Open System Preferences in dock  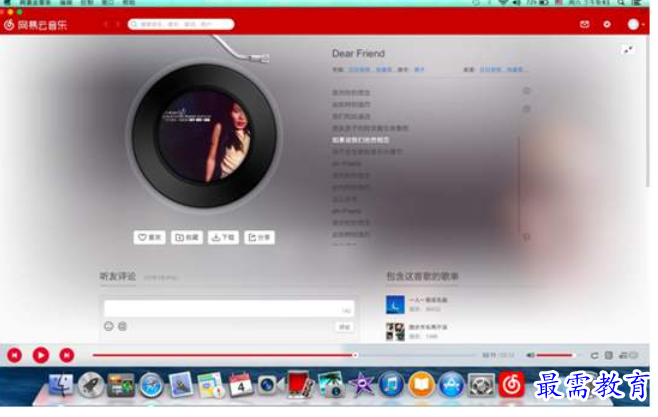pos(481,385)
